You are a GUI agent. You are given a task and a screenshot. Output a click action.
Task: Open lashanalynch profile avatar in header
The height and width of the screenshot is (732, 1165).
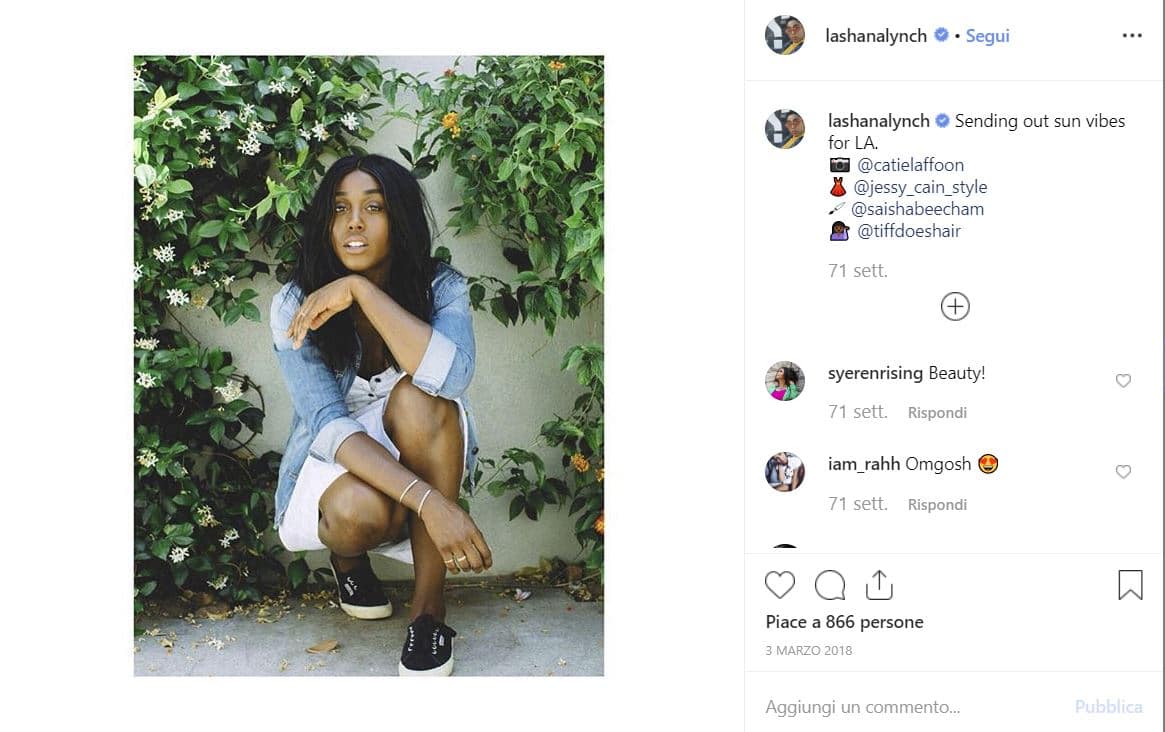point(785,36)
